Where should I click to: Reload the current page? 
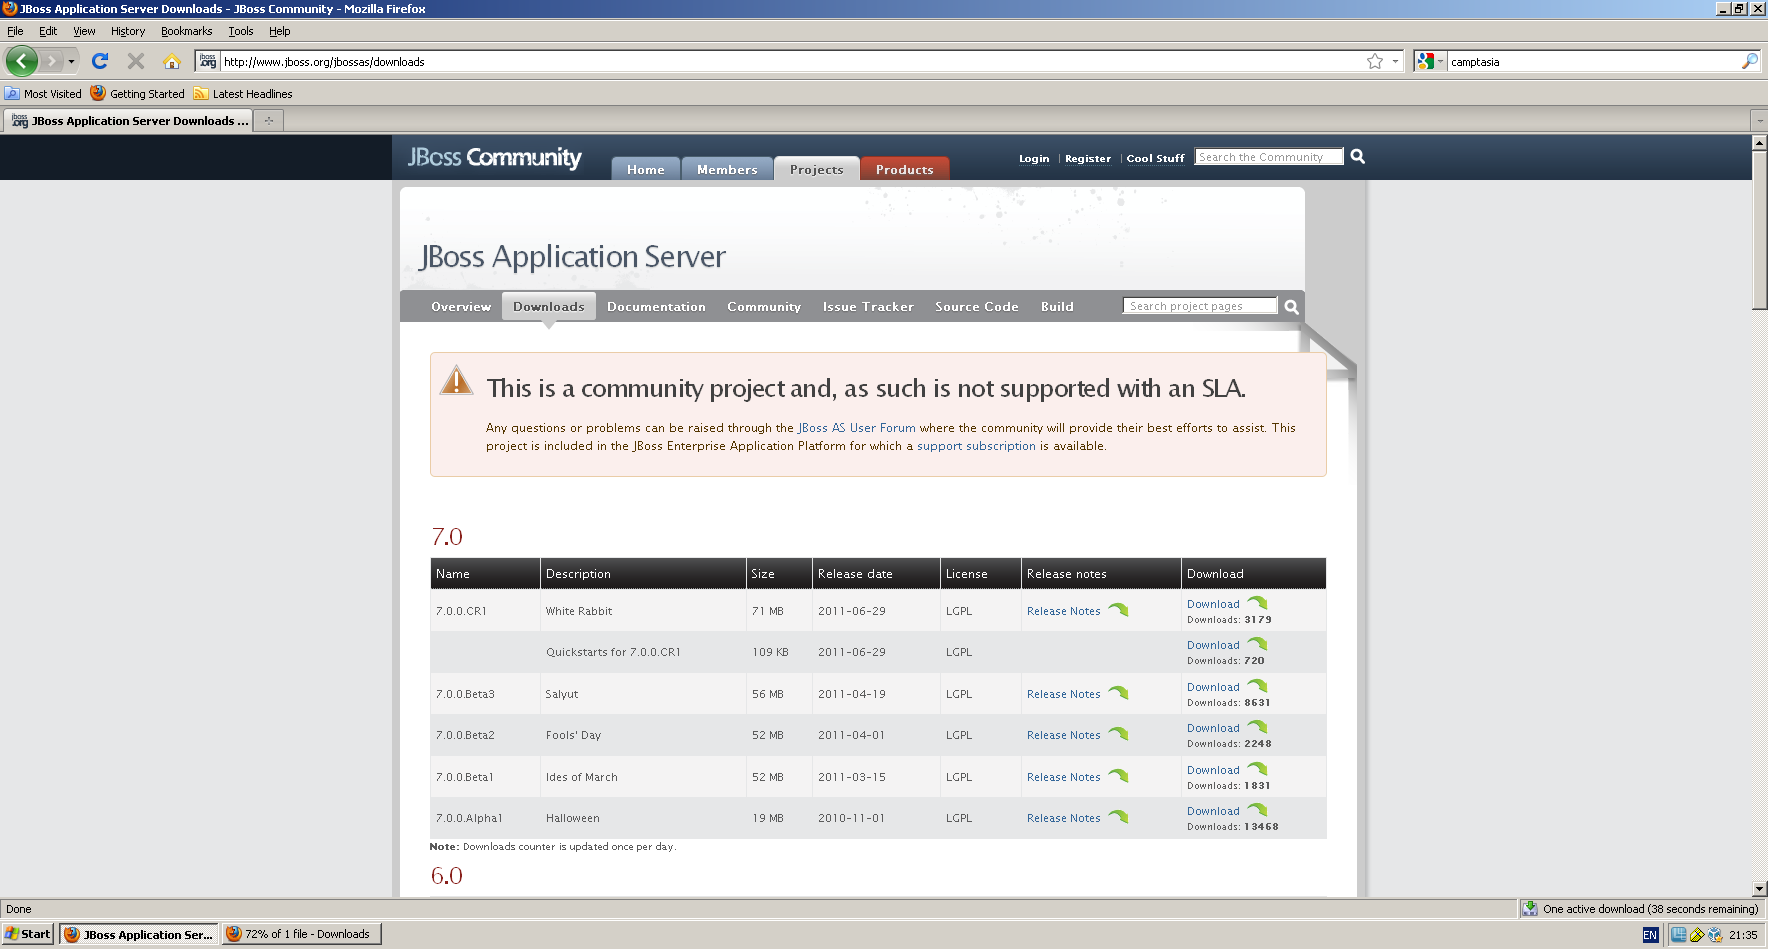[x=99, y=61]
